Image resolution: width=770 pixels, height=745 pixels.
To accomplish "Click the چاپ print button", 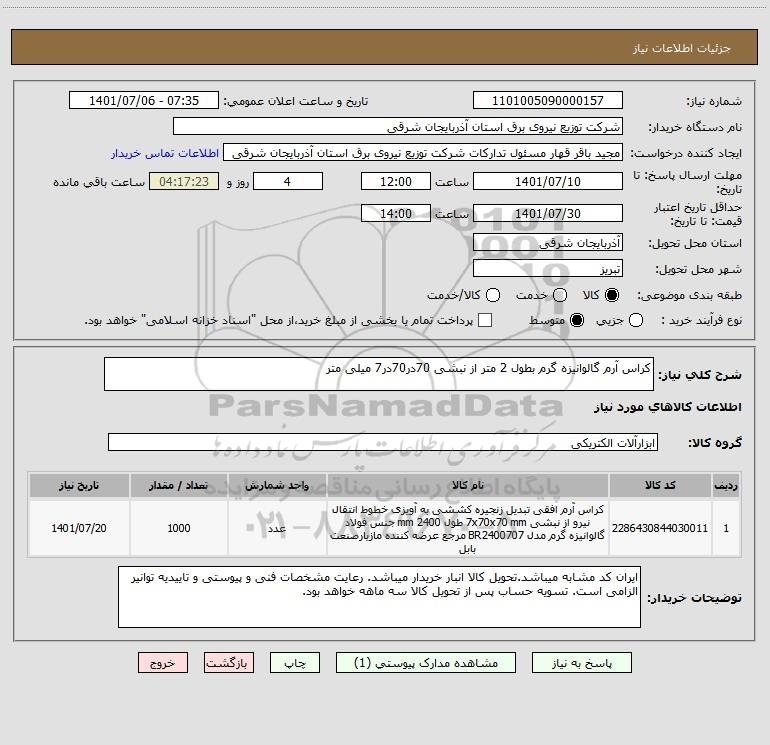I will pos(295,663).
